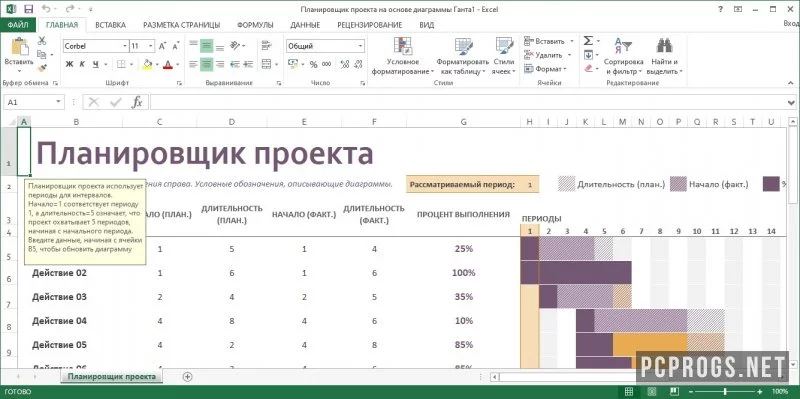Switch to the РЕЦЕНЗИРОВАНИЕ tab
This screenshot has width=800, height=399.
(370, 24)
